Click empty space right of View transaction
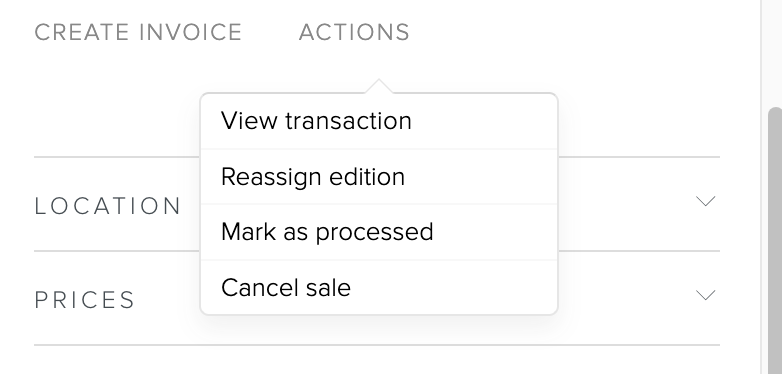 (484, 121)
